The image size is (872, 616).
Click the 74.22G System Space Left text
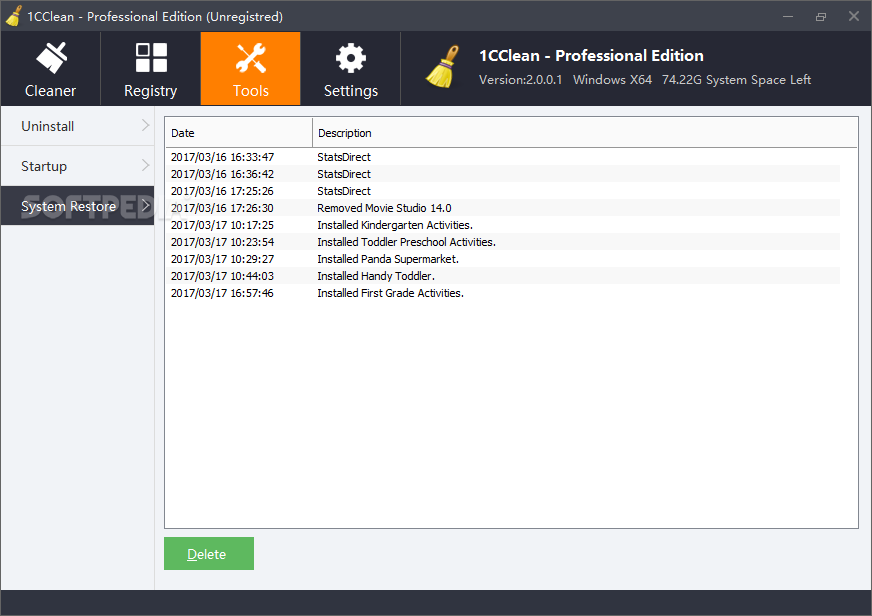click(x=736, y=80)
